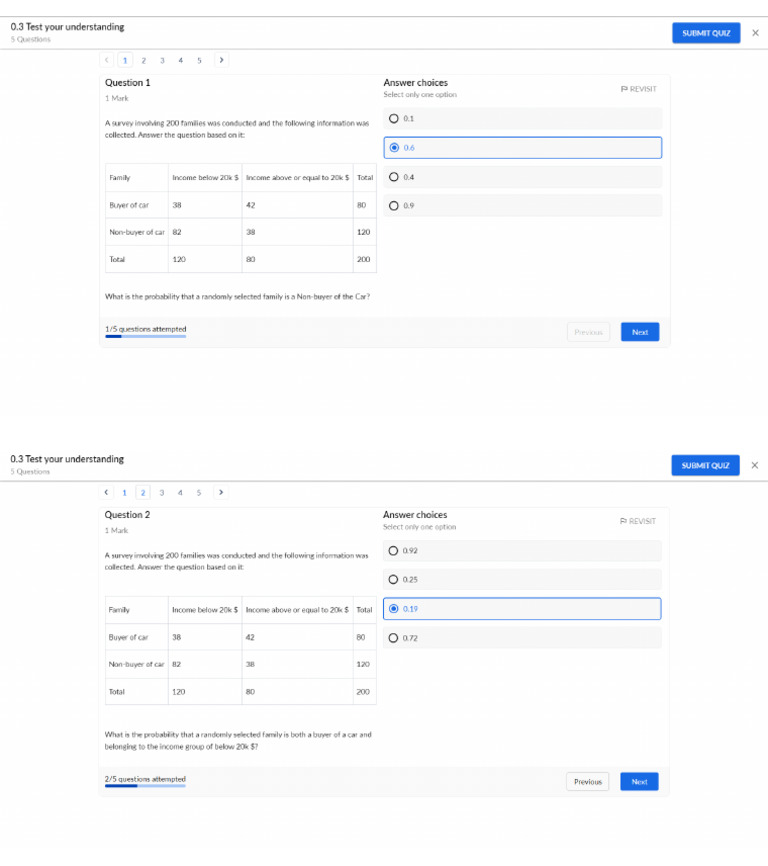Screen dimensions: 768x866
Task: Open question 5 in bottom pagination
Action: pyautogui.click(x=199, y=492)
